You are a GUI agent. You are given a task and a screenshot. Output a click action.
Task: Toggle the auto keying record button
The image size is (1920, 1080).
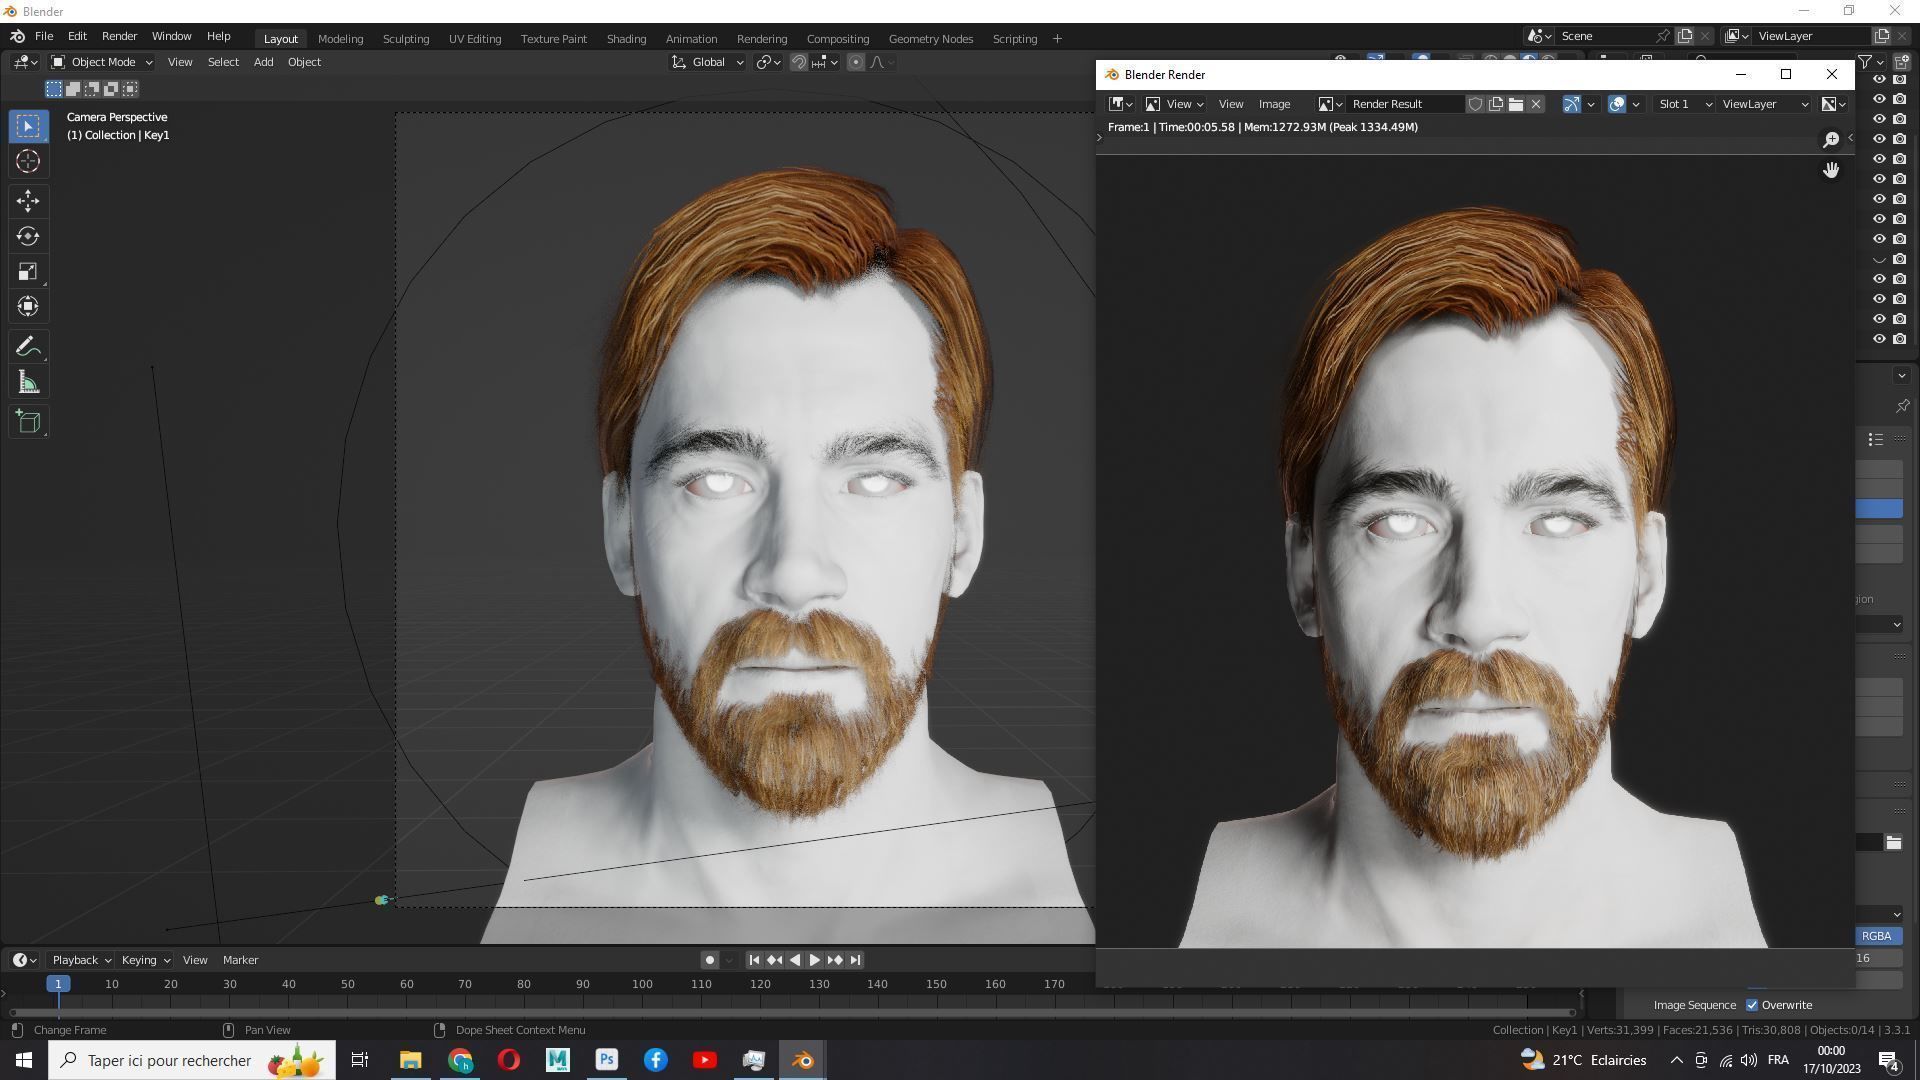click(710, 960)
